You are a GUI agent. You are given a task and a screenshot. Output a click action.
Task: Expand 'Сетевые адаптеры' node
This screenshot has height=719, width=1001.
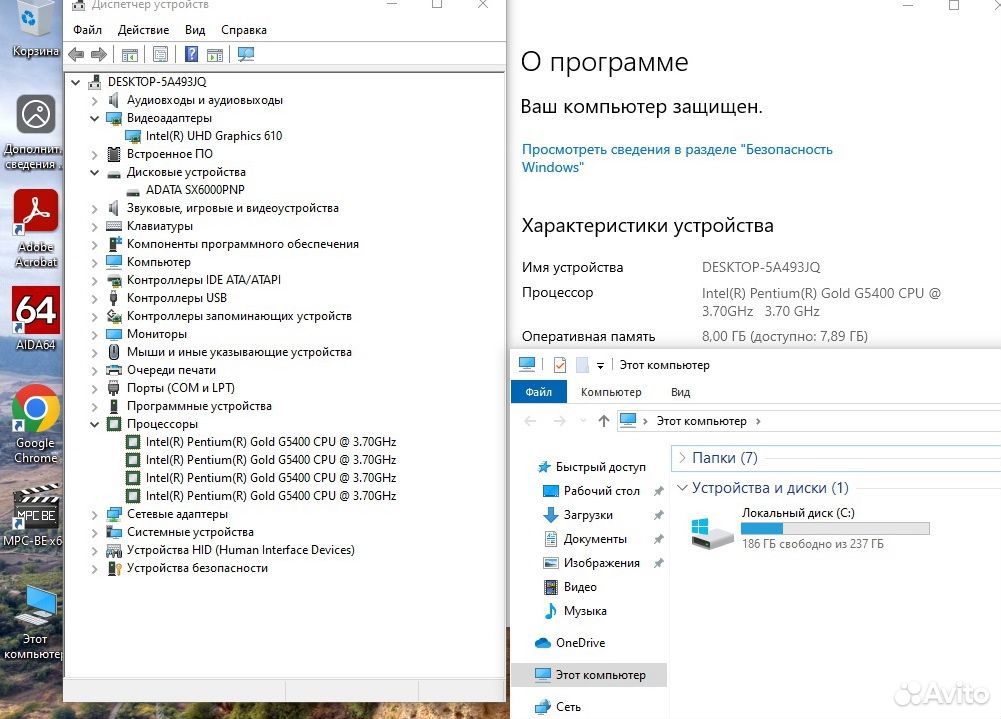[x=94, y=515]
